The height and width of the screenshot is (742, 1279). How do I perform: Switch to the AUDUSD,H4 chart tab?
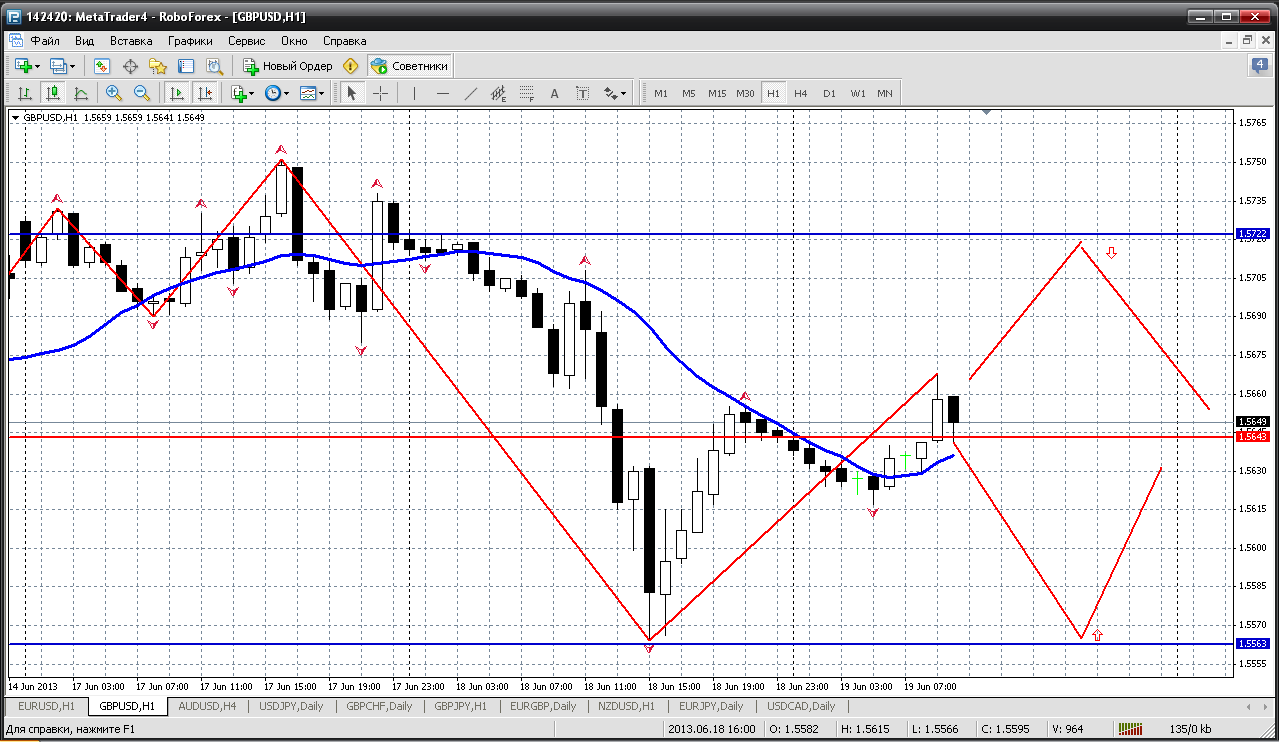pyautogui.click(x=209, y=706)
